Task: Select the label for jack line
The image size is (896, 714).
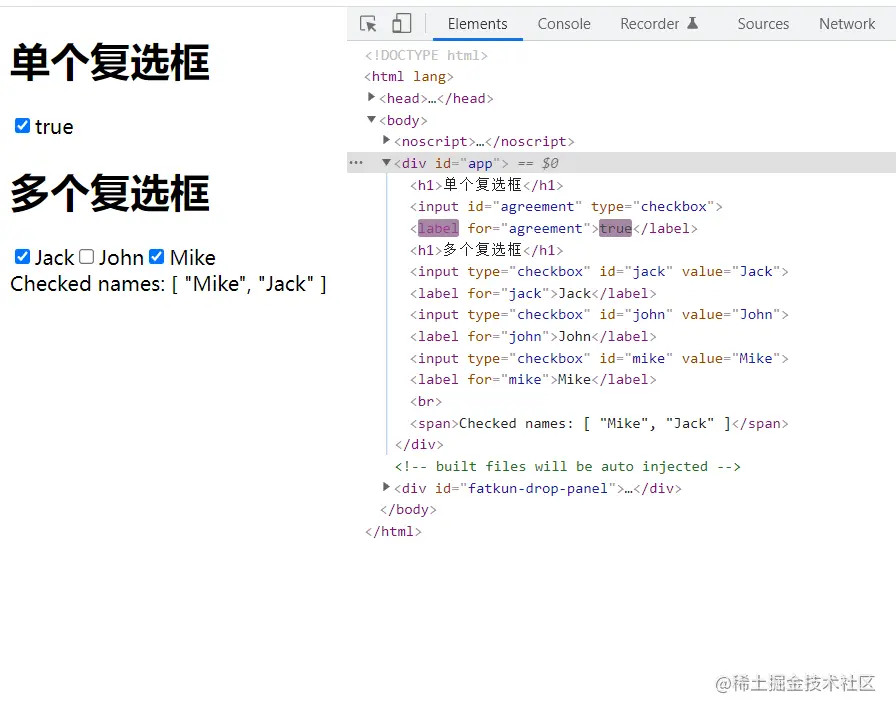Action: [533, 294]
